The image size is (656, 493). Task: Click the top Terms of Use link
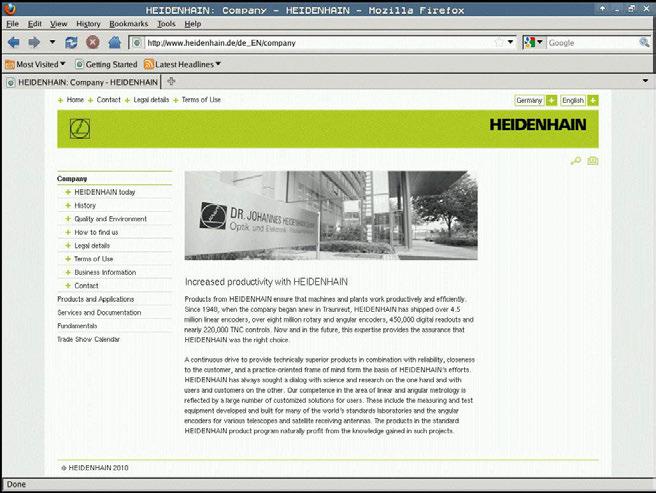tap(201, 100)
